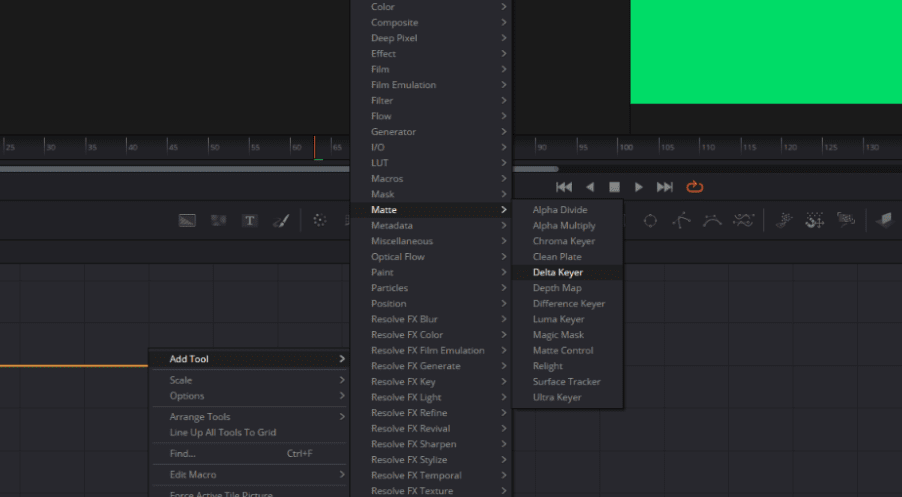
Task: Expand the Add Tool submenu
Action: pos(249,359)
